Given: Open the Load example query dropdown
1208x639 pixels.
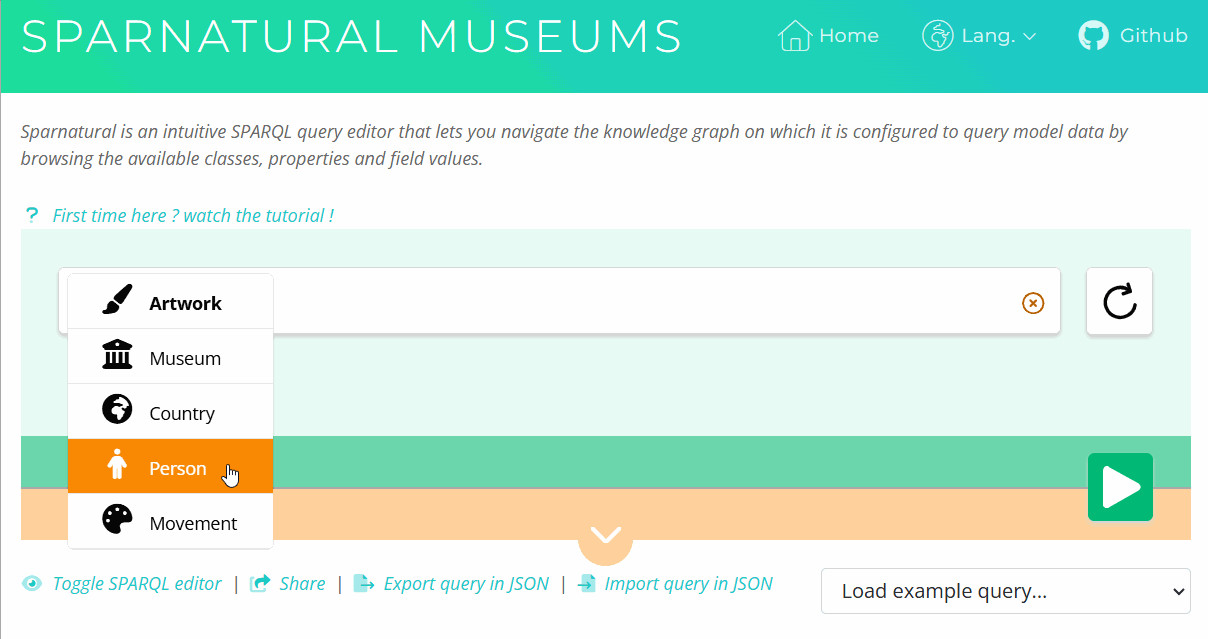Looking at the screenshot, I should click(1005, 591).
